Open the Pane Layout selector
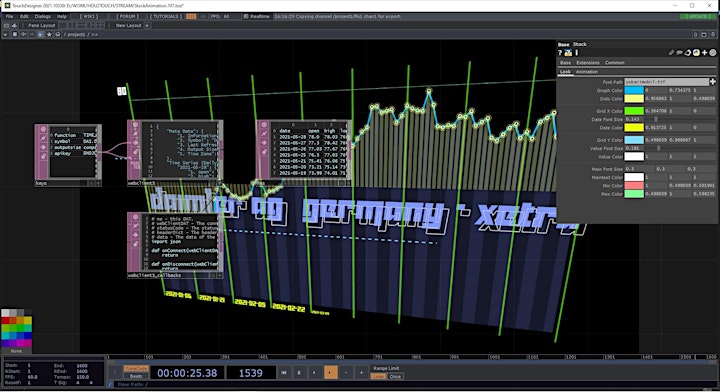 pos(42,26)
